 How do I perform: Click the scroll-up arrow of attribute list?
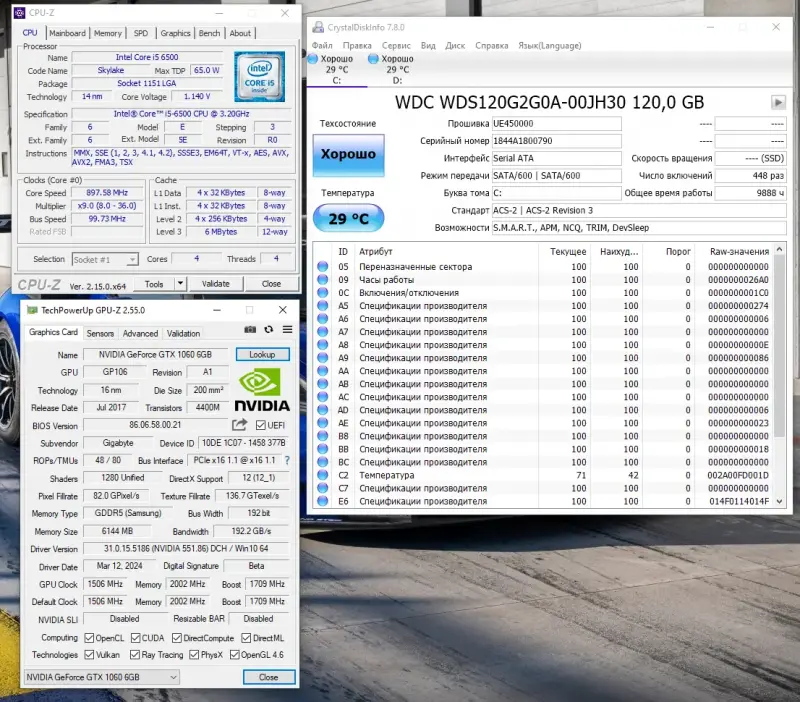tap(779, 249)
